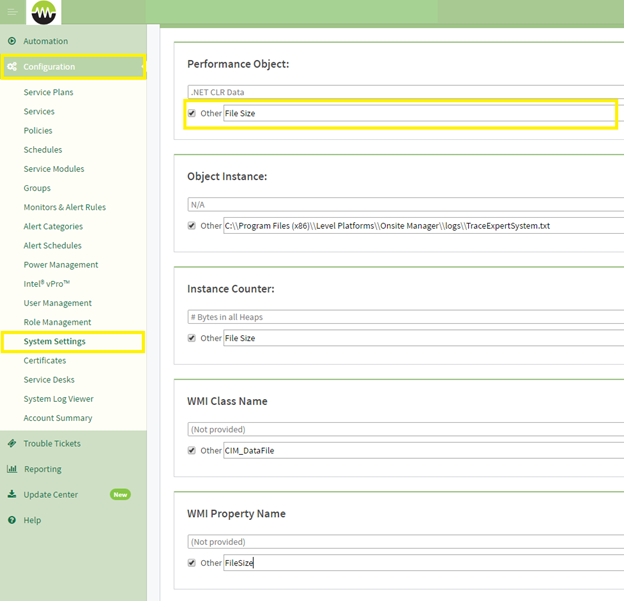Toggle Other checkbox under Object Instance
This screenshot has height=601, width=624.
(x=192, y=226)
